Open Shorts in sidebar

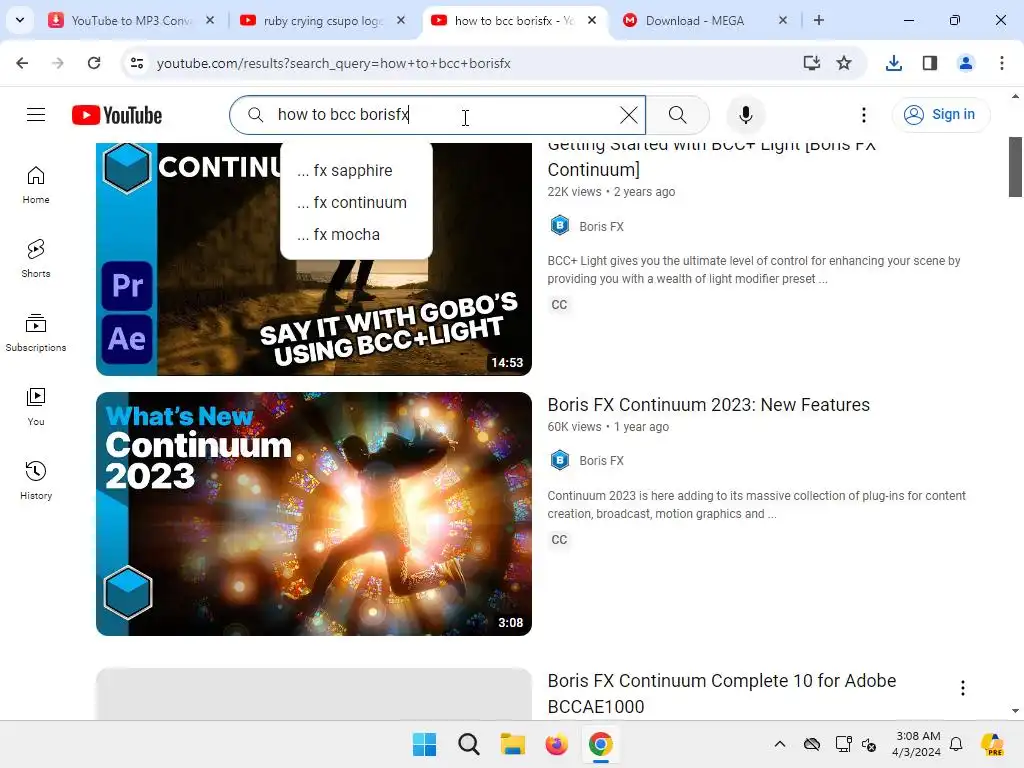tap(36, 259)
